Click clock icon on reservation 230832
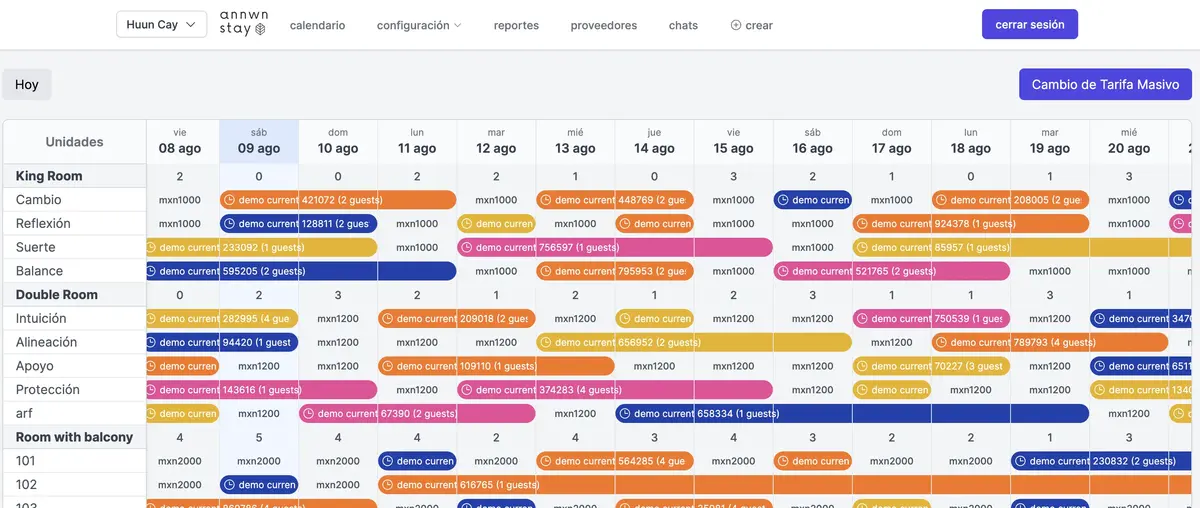The image size is (1200, 508). pos(1019,461)
